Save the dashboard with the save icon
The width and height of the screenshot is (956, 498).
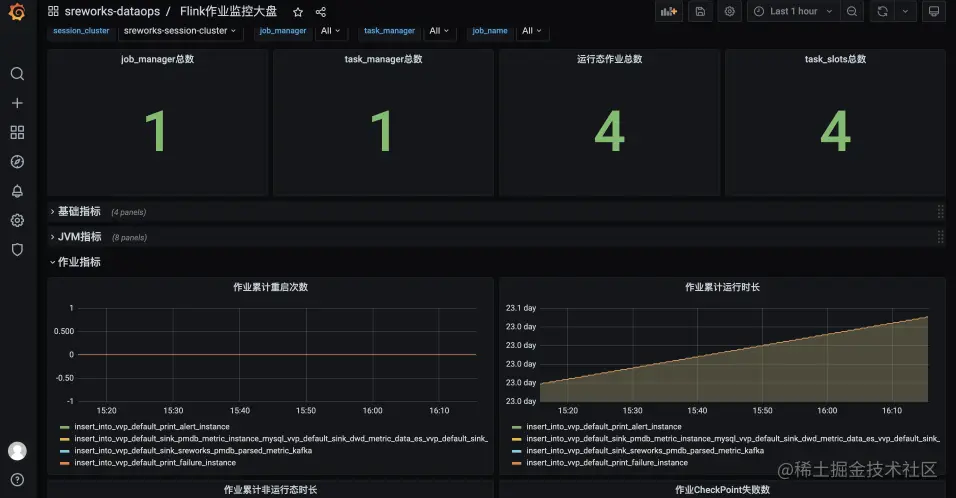pyautogui.click(x=700, y=11)
